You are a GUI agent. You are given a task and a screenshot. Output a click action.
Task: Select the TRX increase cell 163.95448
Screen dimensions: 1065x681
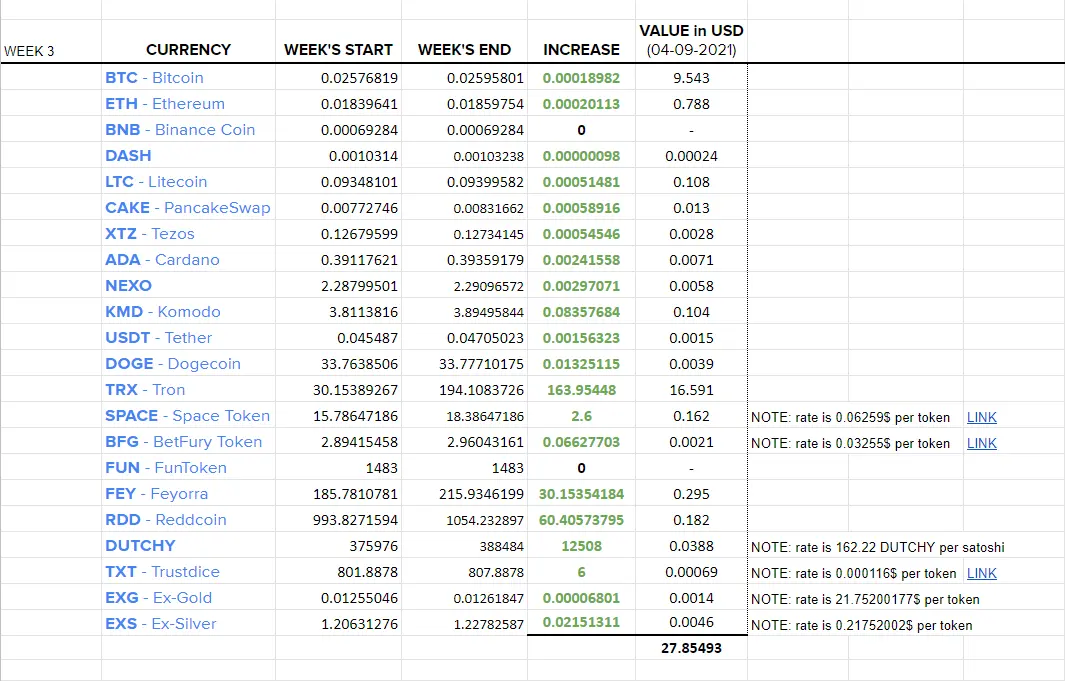pos(581,390)
